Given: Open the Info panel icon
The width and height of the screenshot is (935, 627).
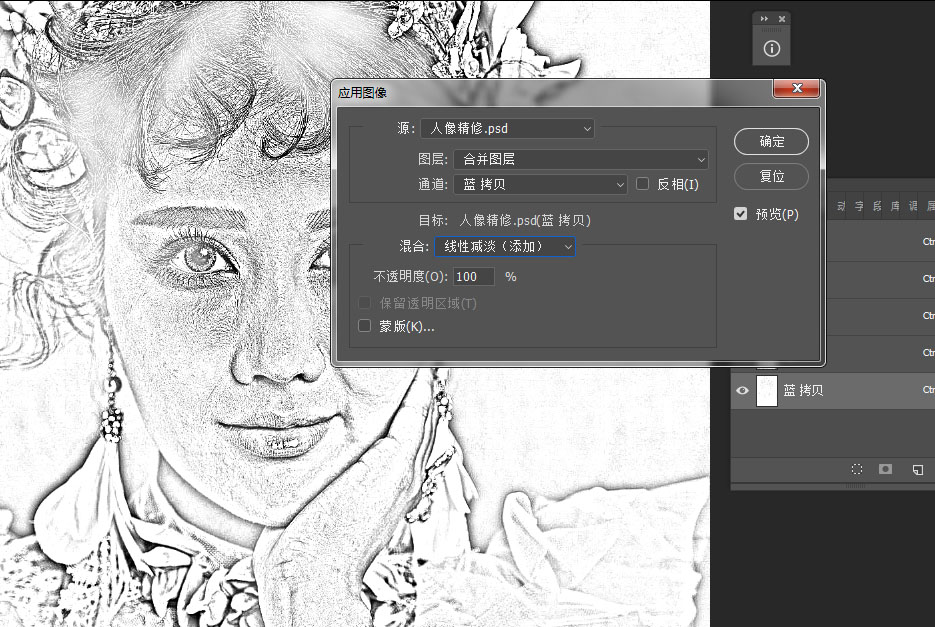Looking at the screenshot, I should pyautogui.click(x=772, y=48).
